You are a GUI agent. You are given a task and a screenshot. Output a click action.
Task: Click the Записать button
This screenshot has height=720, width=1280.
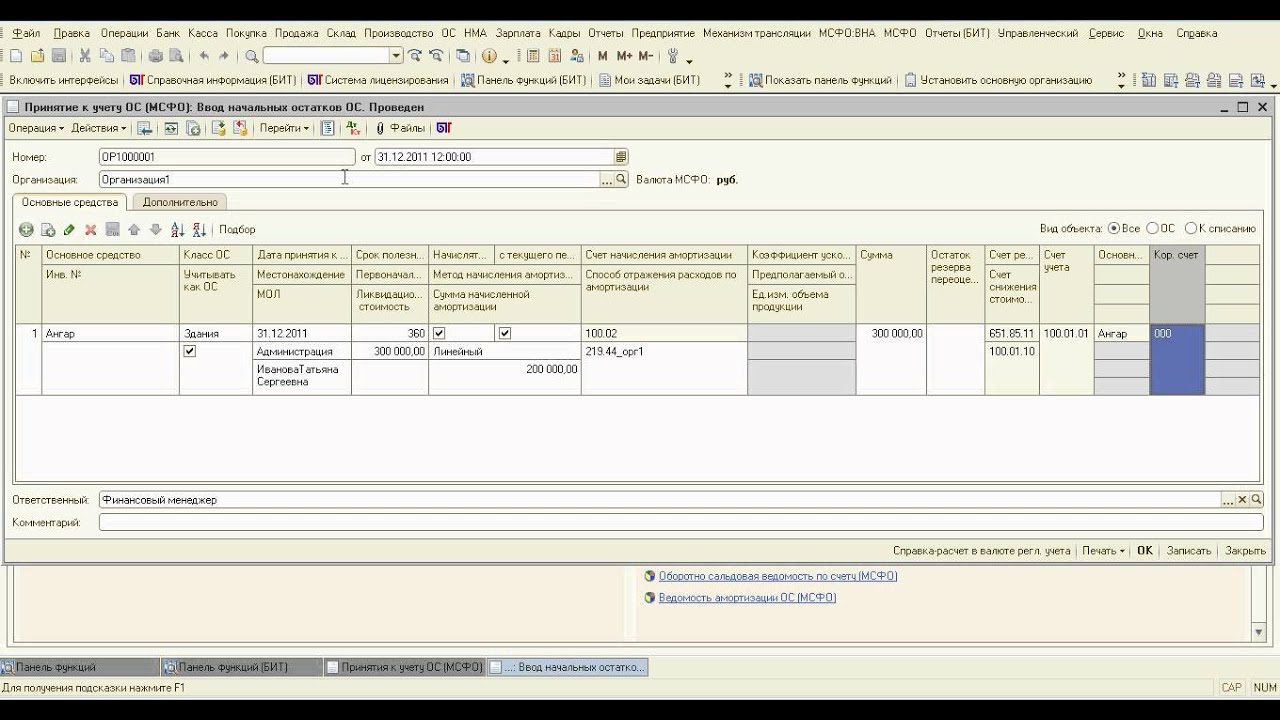[1189, 551]
